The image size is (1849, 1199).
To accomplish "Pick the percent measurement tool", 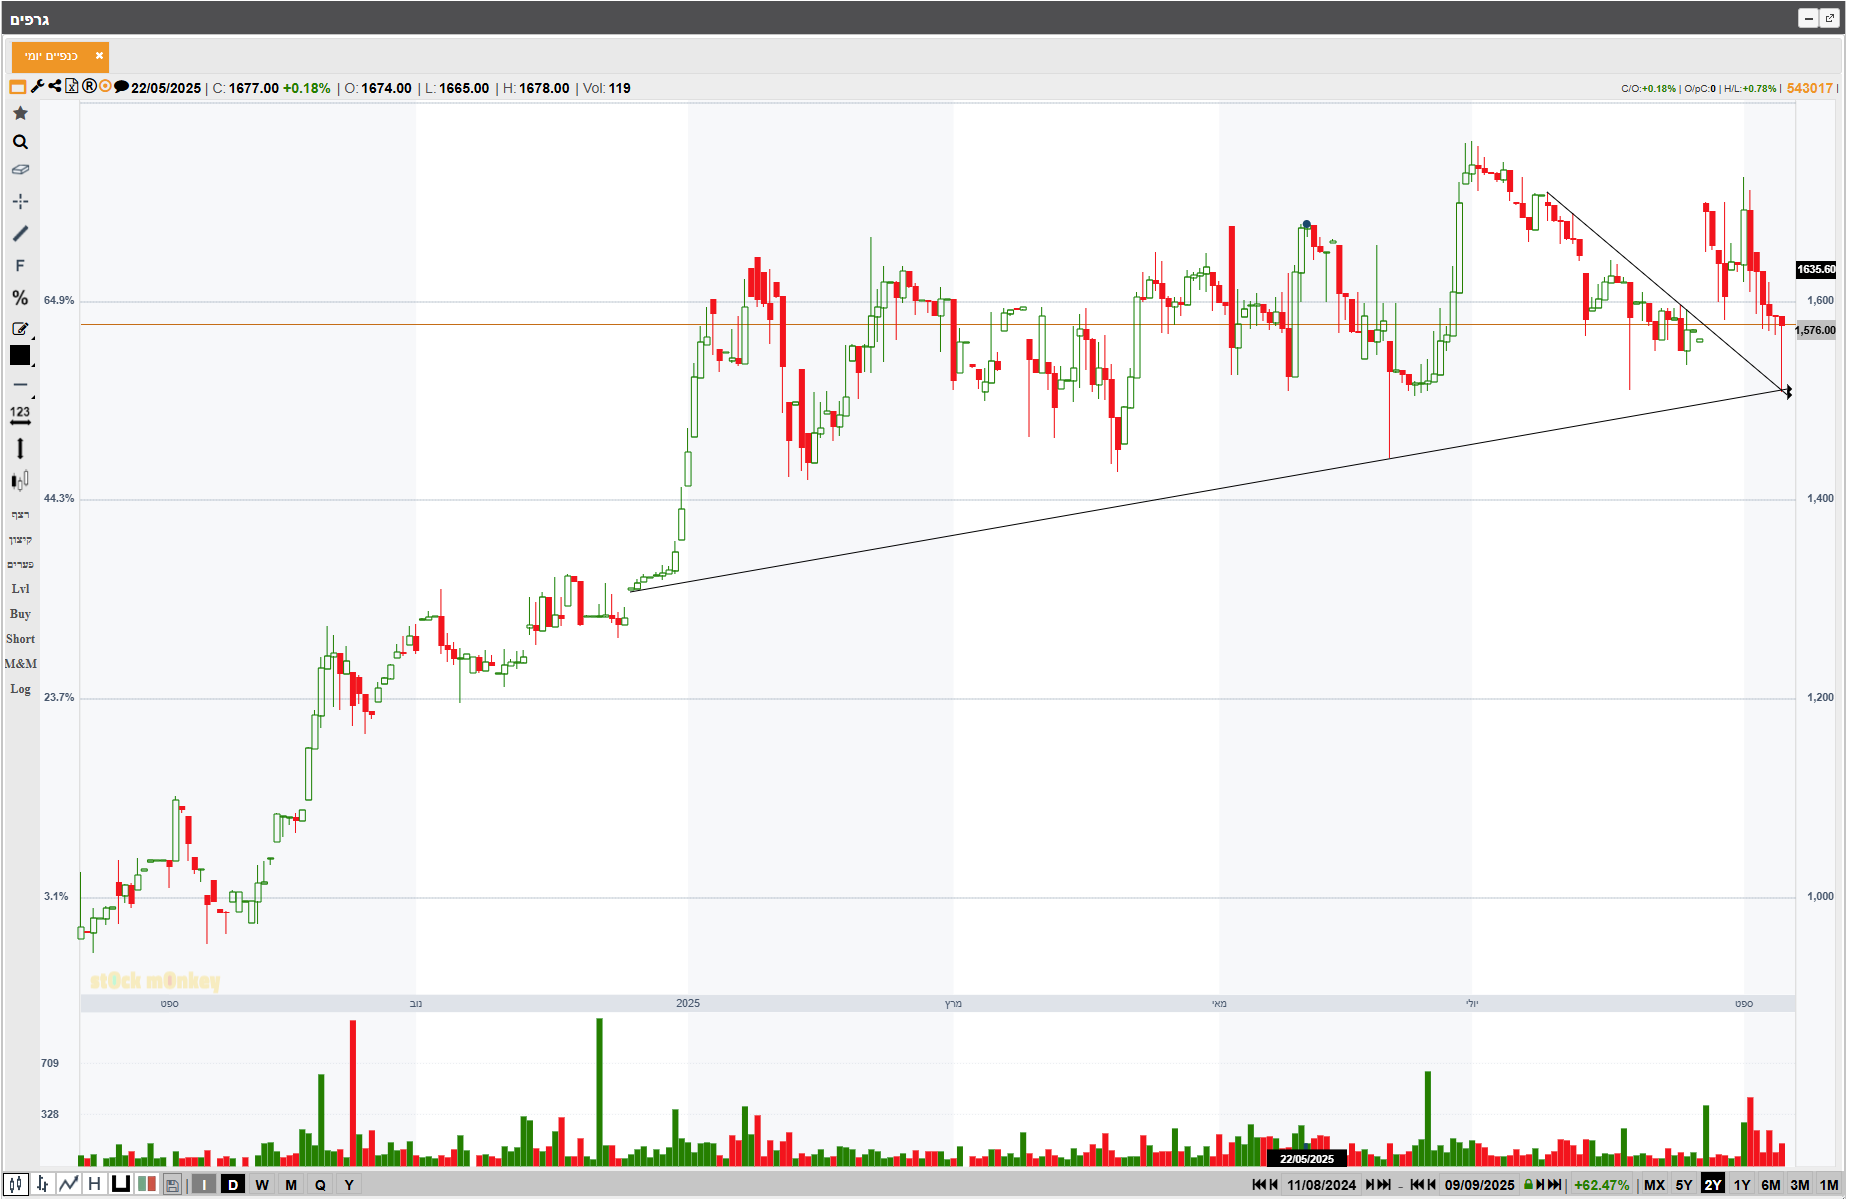I will click(x=20, y=298).
